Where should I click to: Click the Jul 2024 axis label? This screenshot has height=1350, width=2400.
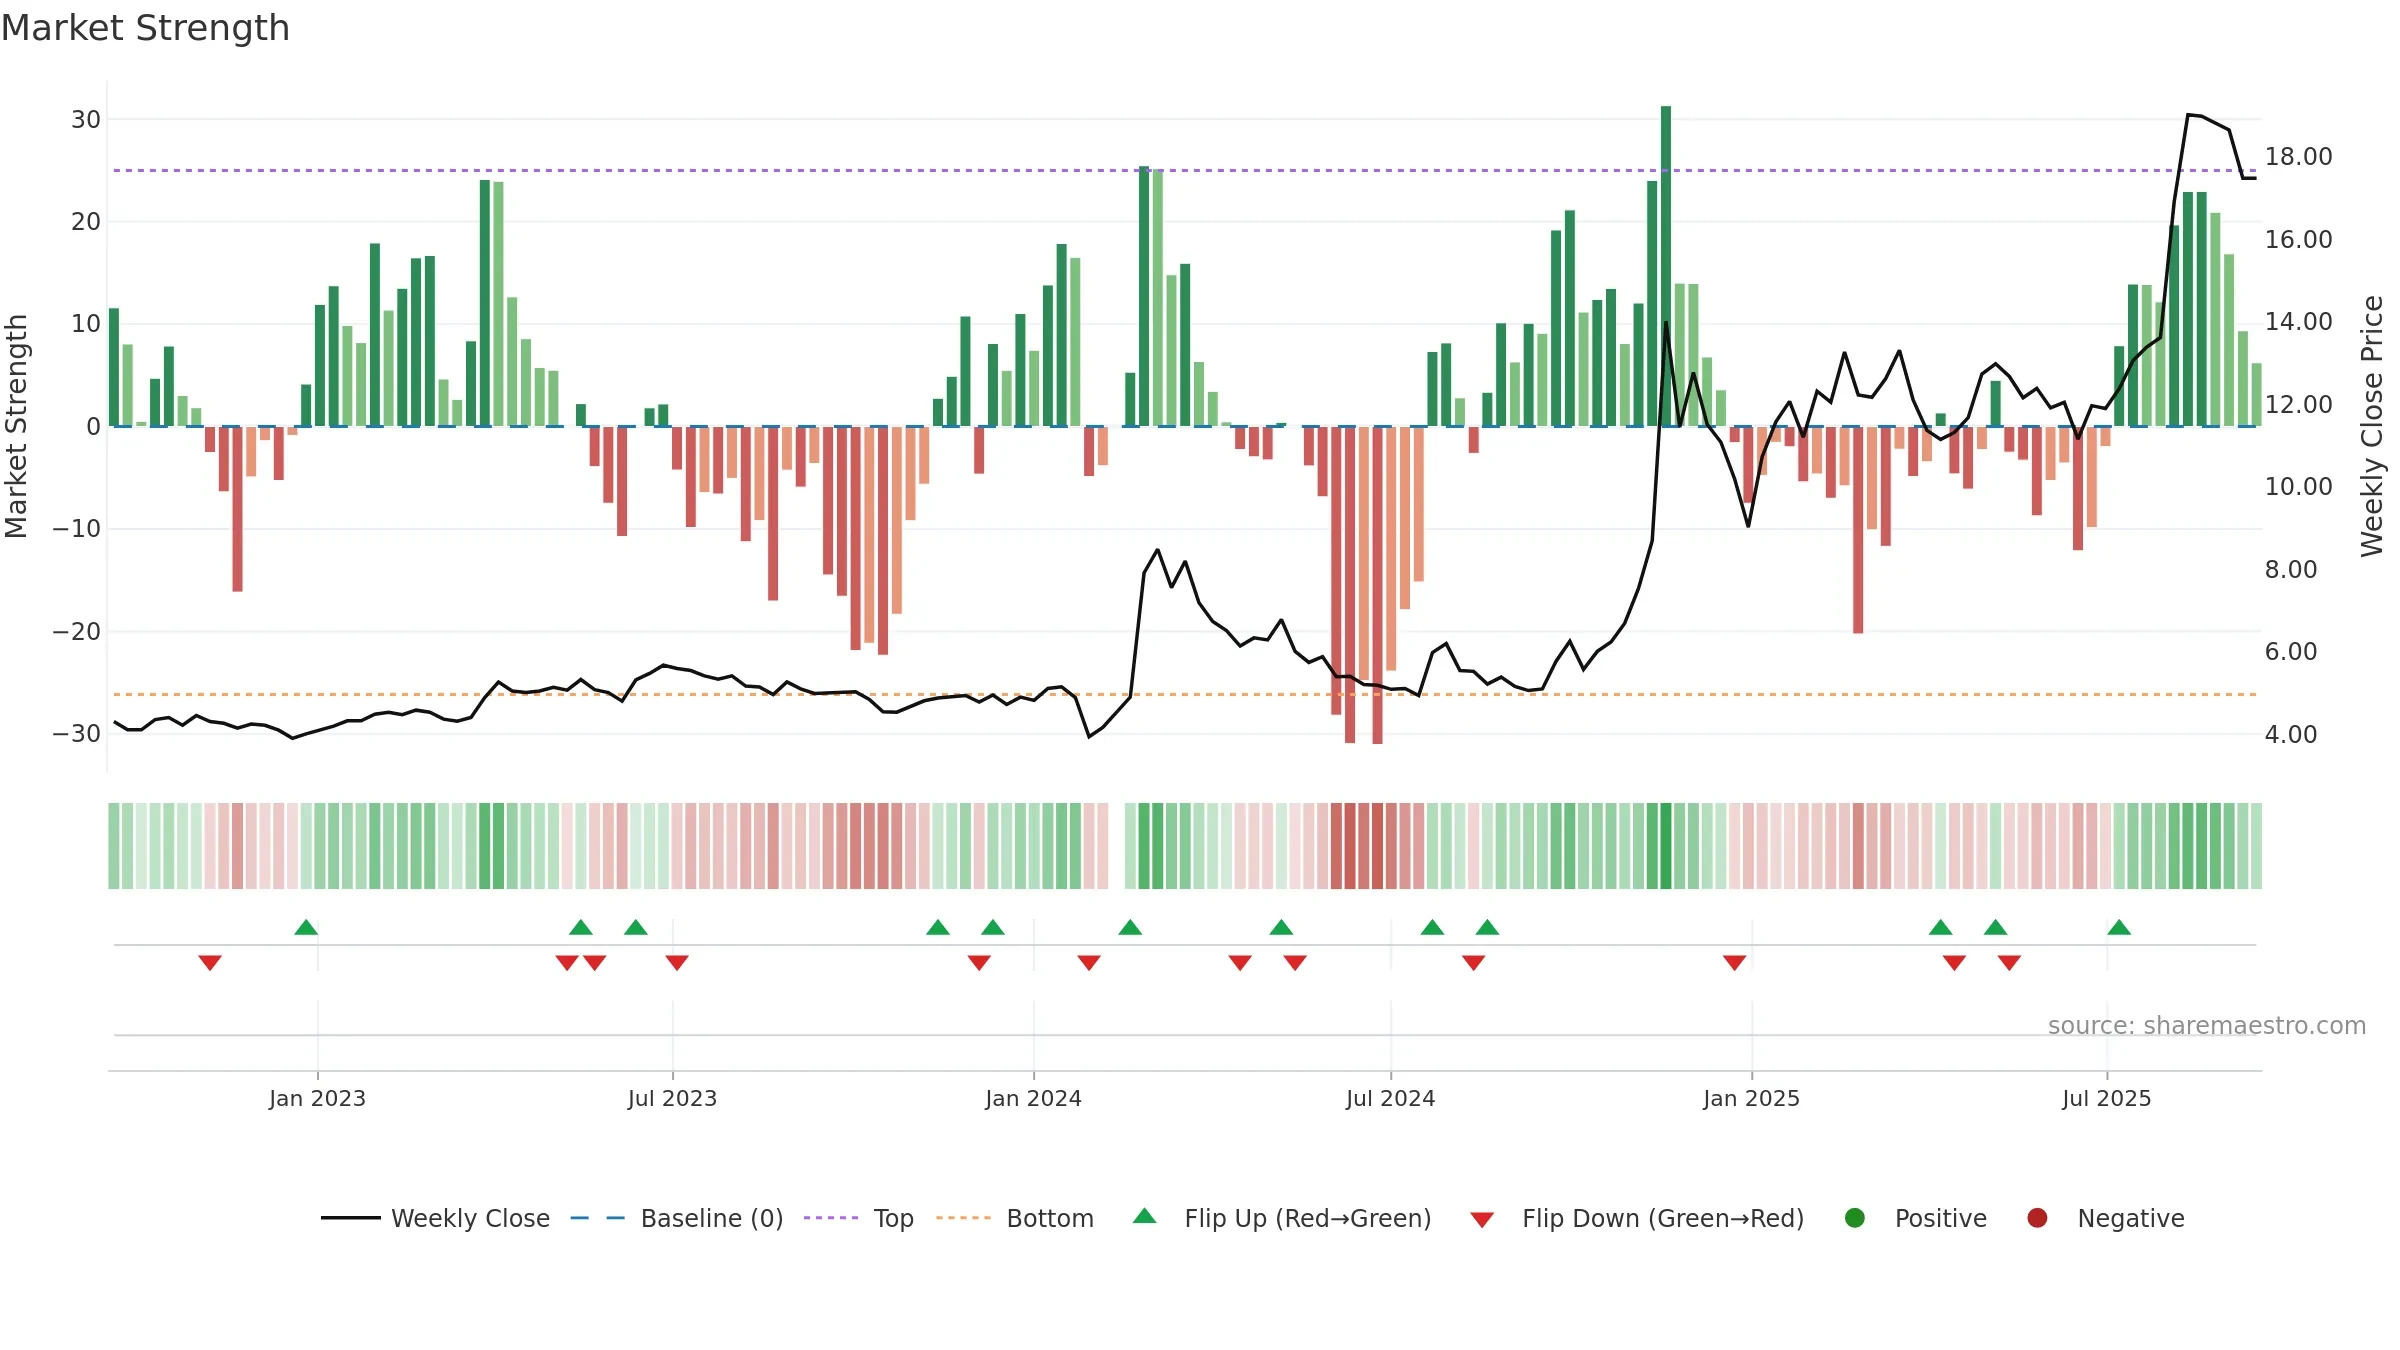pos(1390,1098)
